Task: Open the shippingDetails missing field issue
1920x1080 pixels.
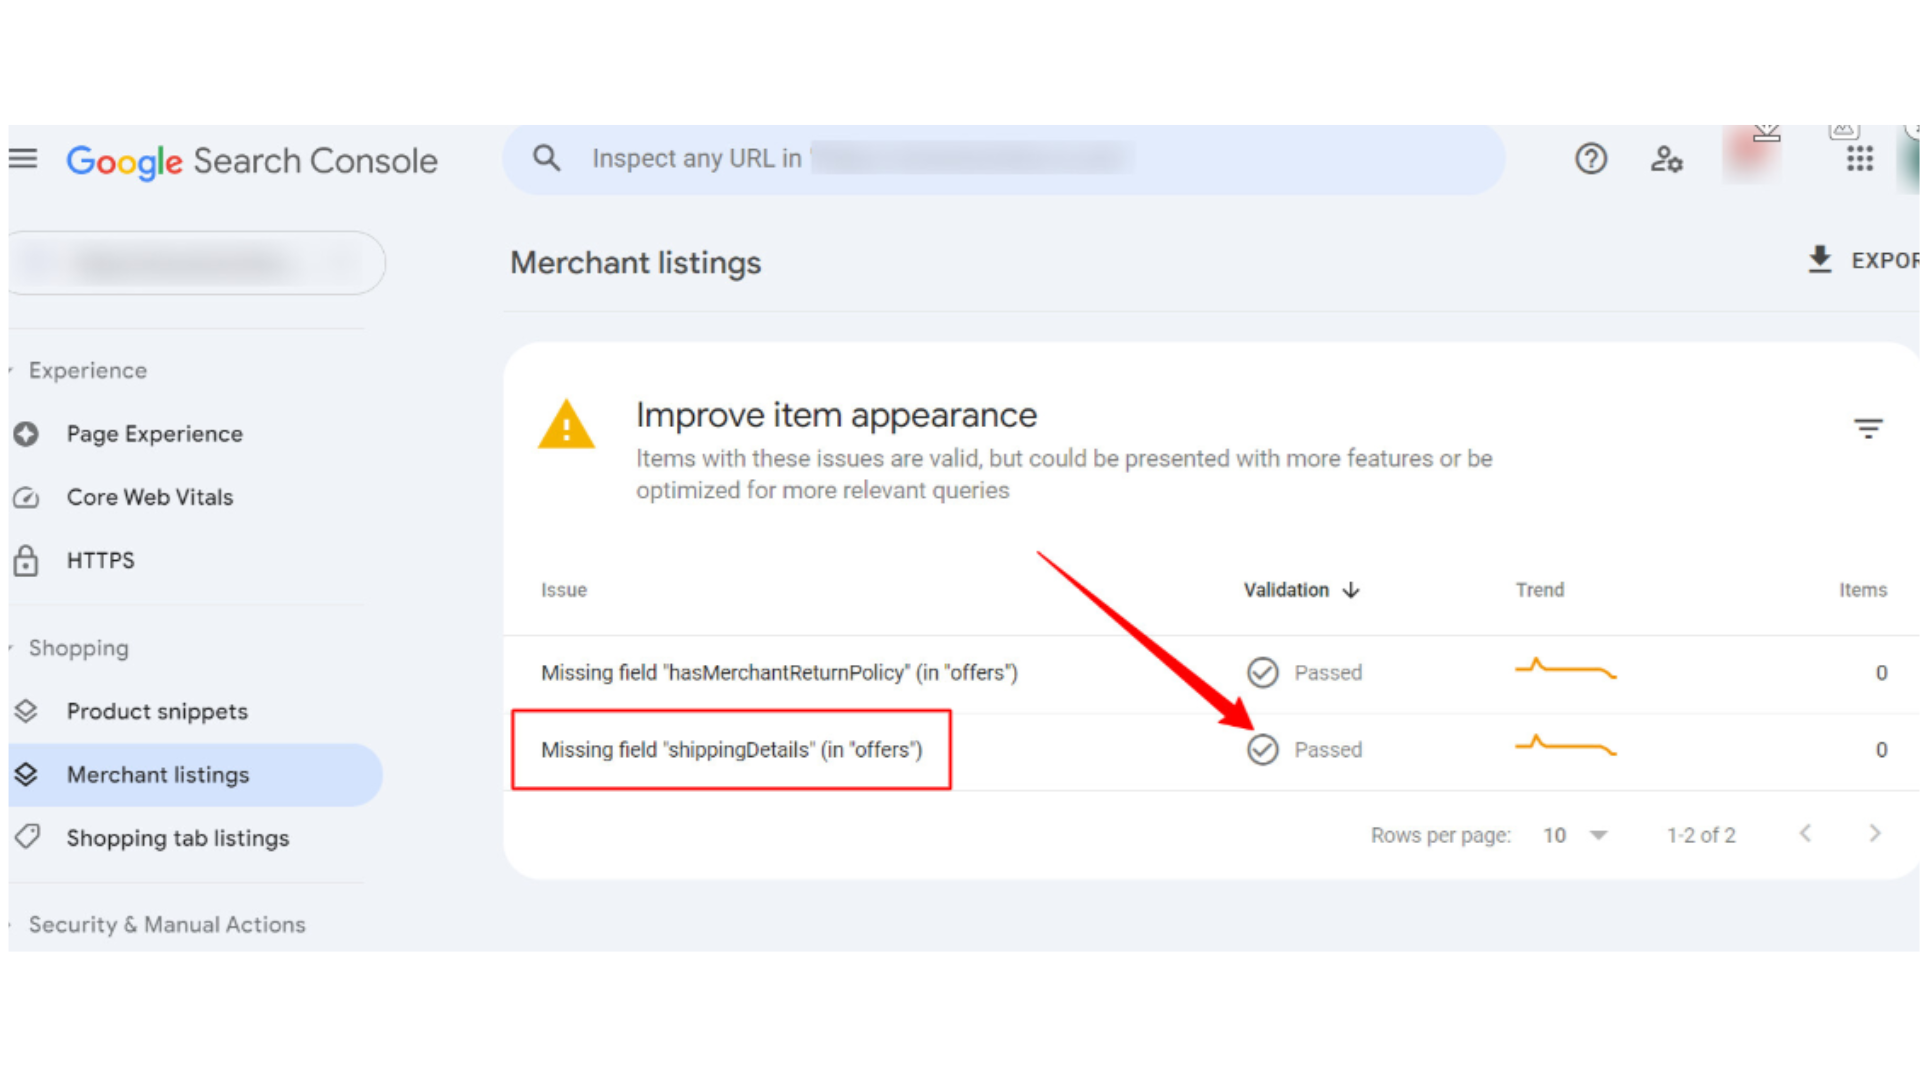Action: (x=731, y=749)
